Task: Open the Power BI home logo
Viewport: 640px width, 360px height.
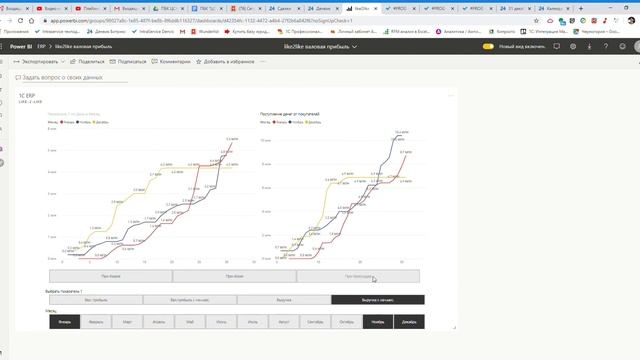Action: pyautogui.click(x=21, y=47)
